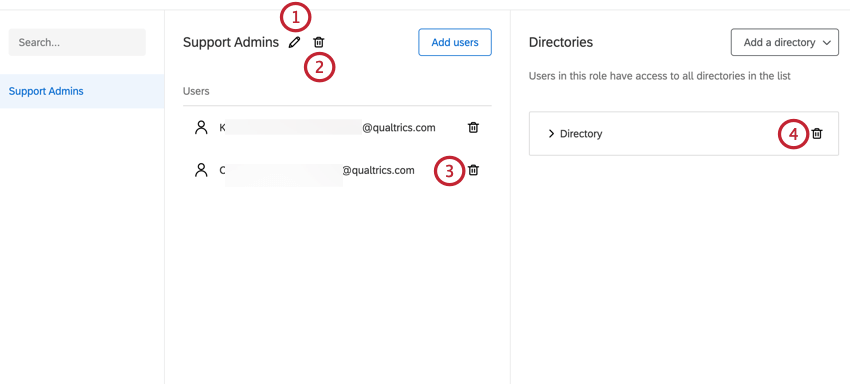Click the person icon beside the K user
This screenshot has width=850, height=384.
click(201, 127)
